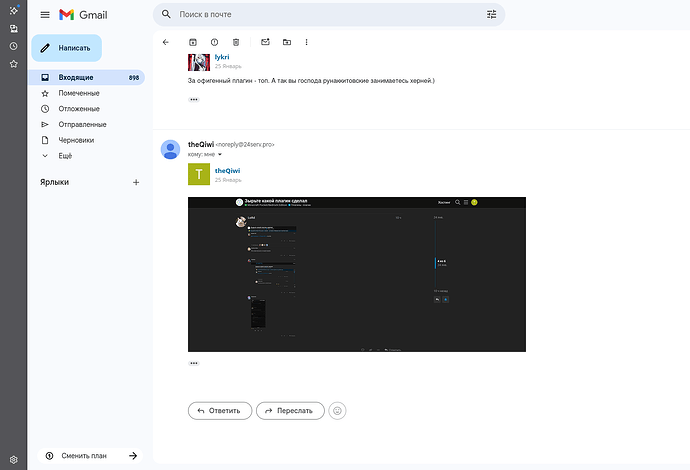Click the green T avatar

[x=199, y=174]
